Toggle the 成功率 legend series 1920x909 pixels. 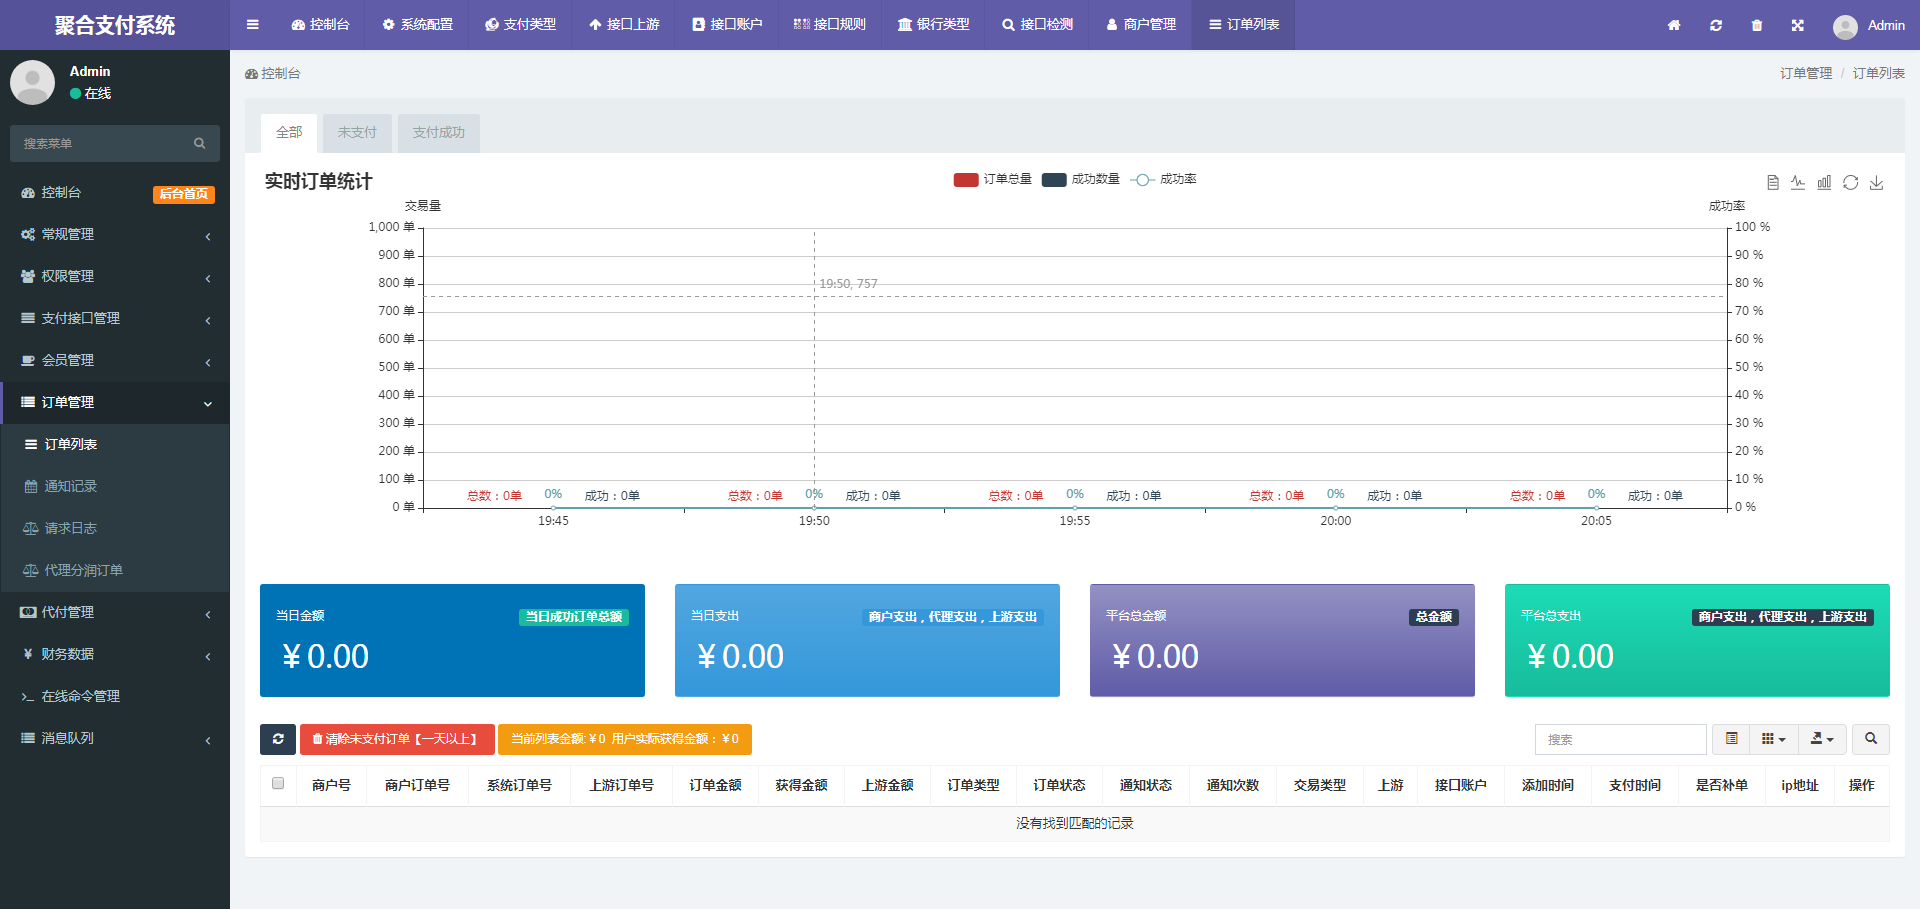[x=1164, y=180]
